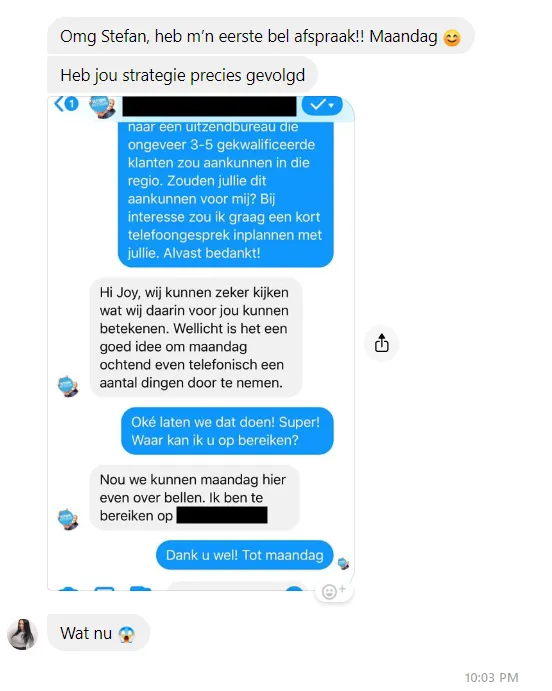Click the back arrow with unread badge

[x=67, y=104]
